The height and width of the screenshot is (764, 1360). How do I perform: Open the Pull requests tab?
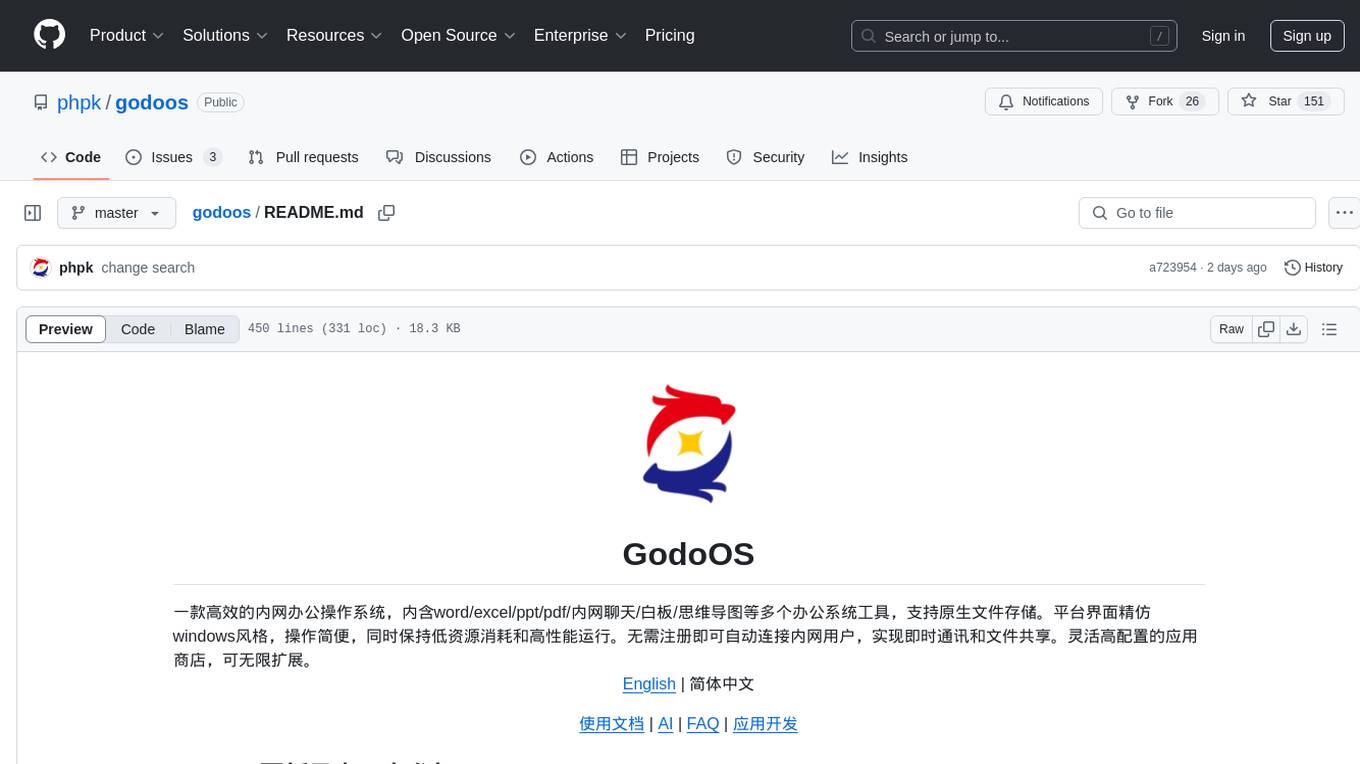303,157
